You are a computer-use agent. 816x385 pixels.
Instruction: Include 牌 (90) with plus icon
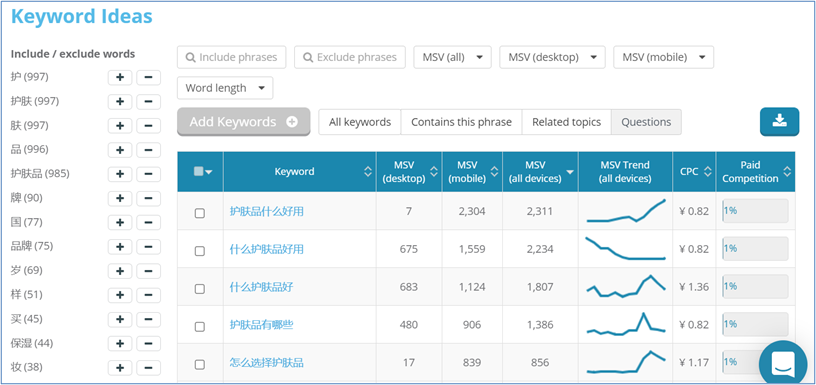tap(120, 198)
